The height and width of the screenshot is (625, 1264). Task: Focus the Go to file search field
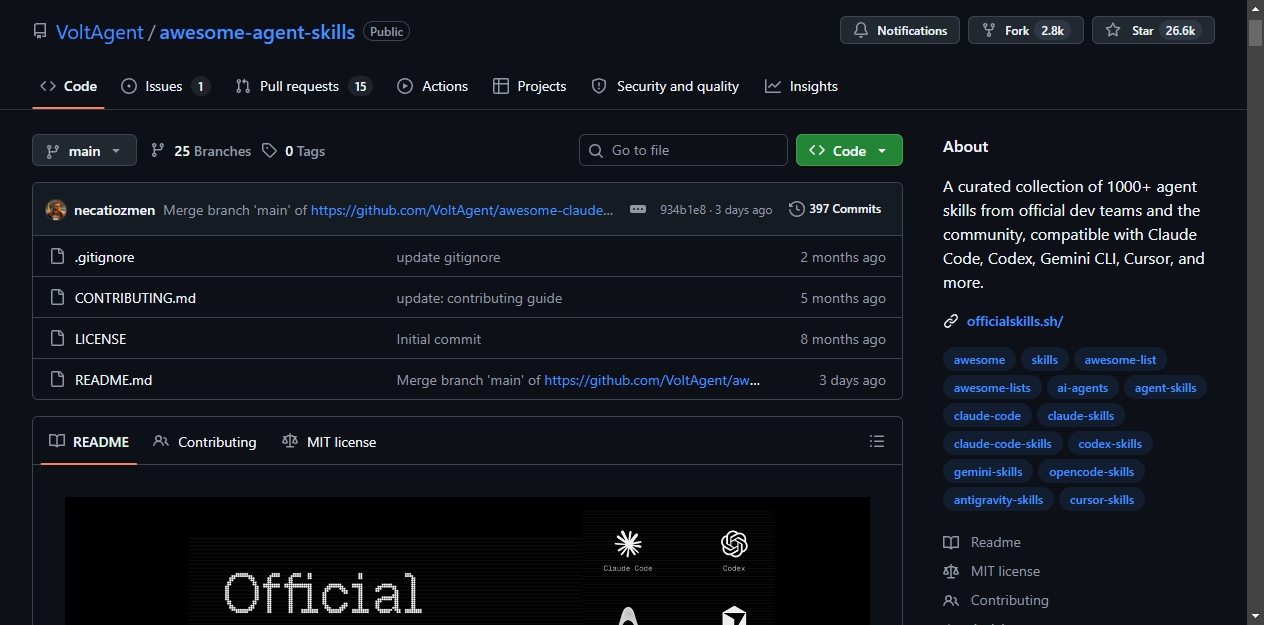(683, 150)
